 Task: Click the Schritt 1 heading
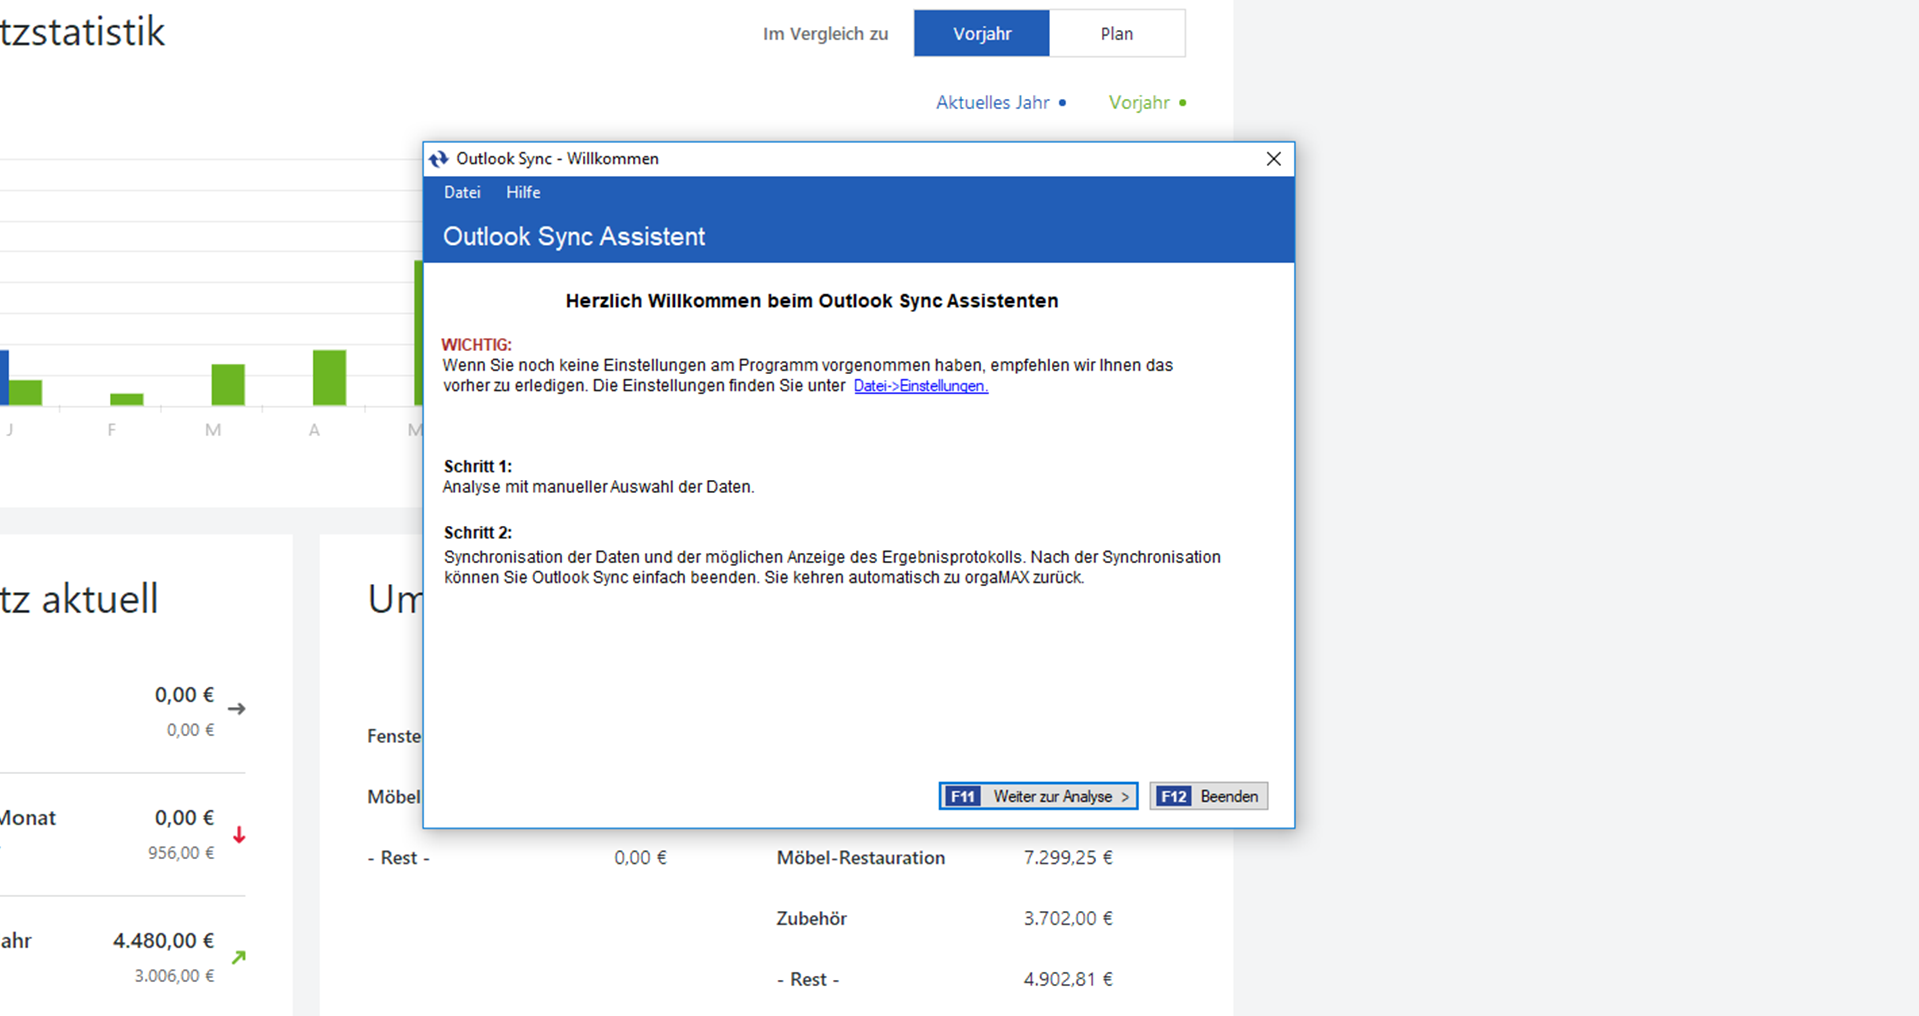[x=478, y=466]
